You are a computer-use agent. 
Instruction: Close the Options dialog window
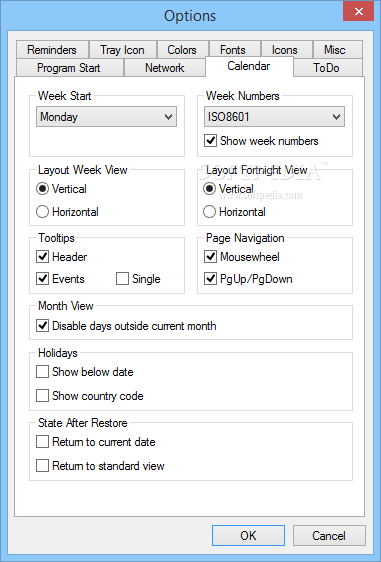click(x=358, y=11)
